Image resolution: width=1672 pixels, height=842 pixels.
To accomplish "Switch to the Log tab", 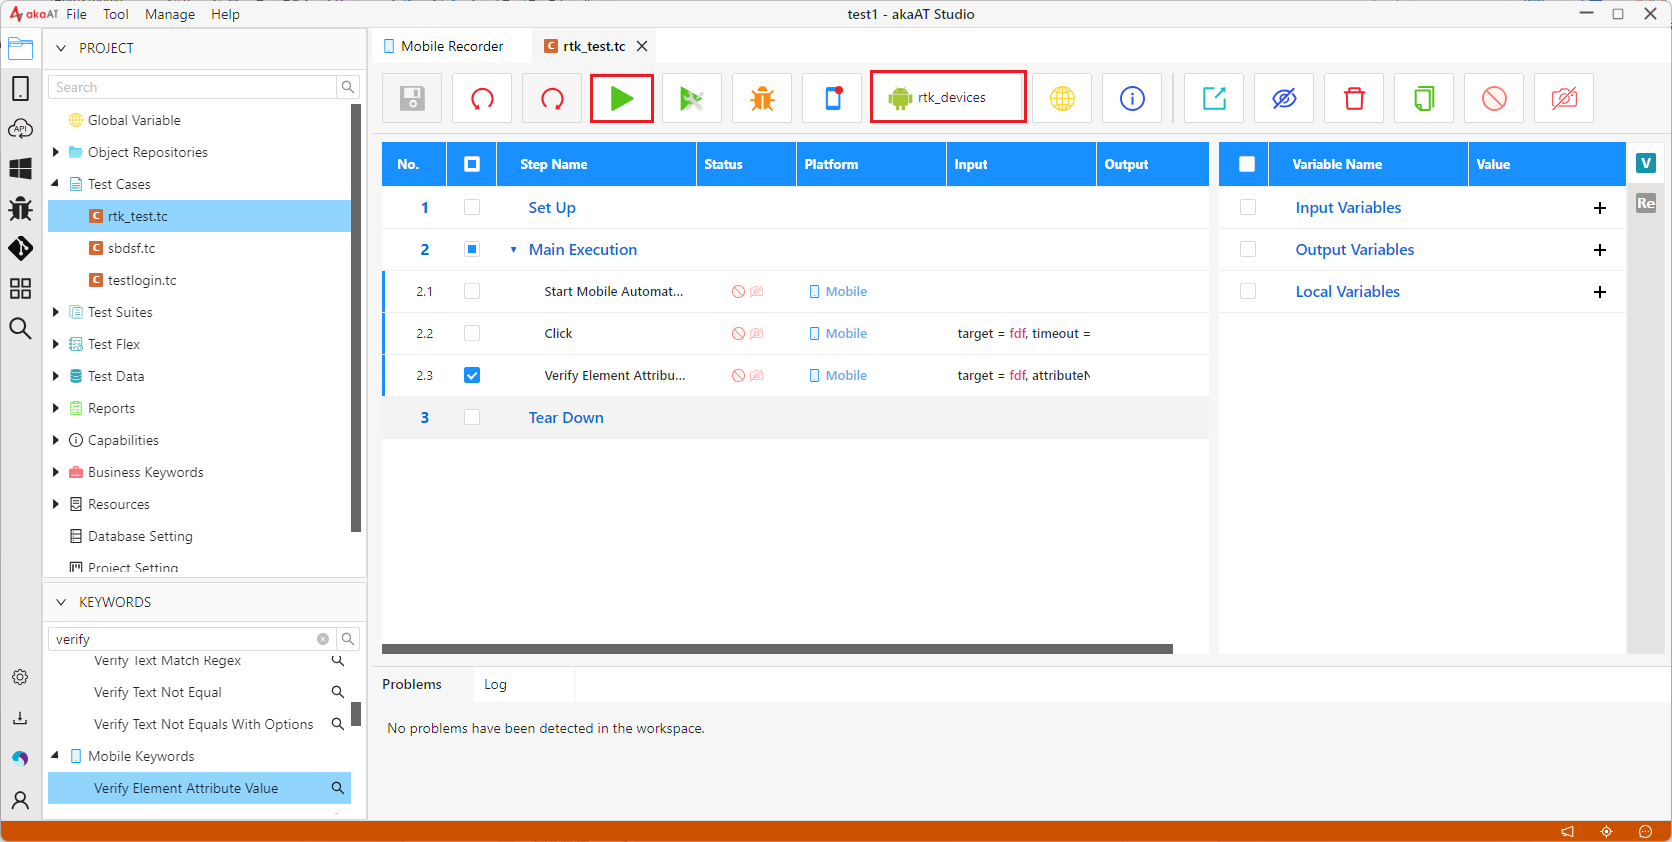I will coord(496,684).
